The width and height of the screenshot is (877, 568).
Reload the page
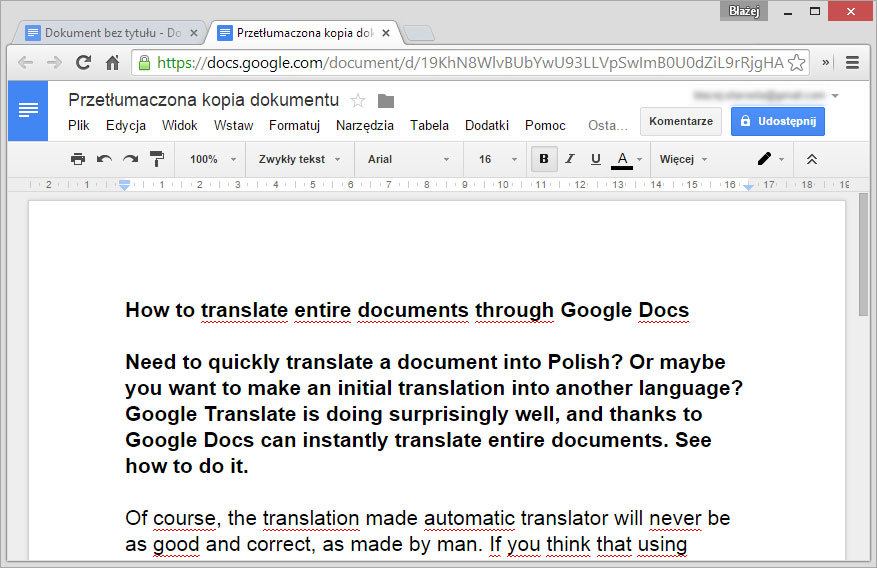(x=83, y=63)
